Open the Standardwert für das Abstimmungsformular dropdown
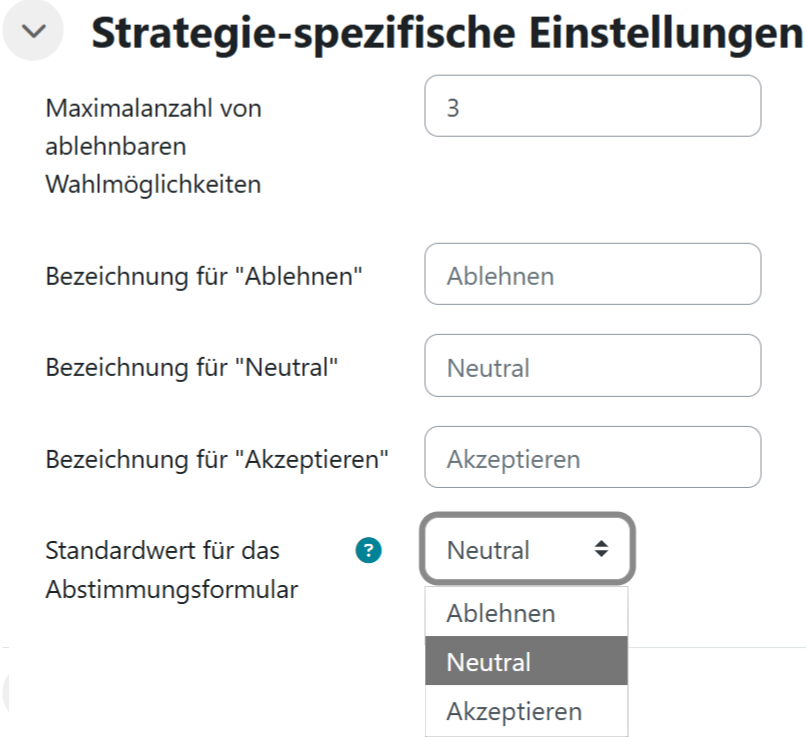Screen dimensions: 806x737 (x=527, y=550)
